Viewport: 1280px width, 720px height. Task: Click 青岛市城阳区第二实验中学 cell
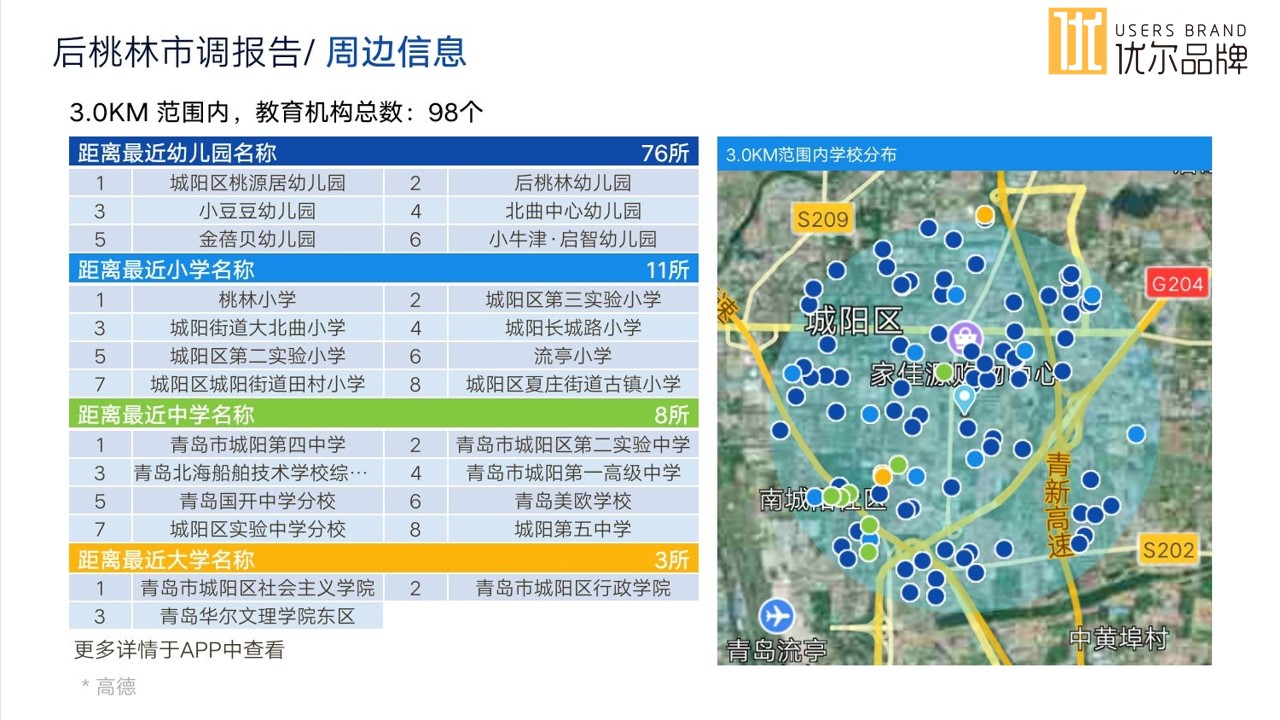point(573,444)
